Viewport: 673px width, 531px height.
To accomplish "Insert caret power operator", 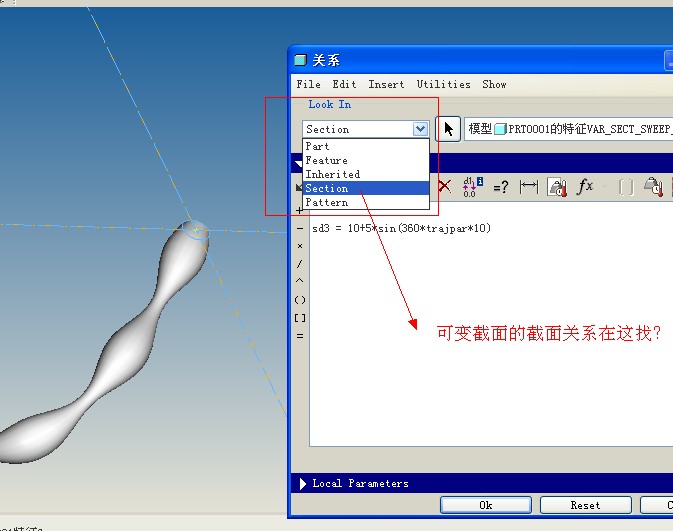I will (x=300, y=281).
